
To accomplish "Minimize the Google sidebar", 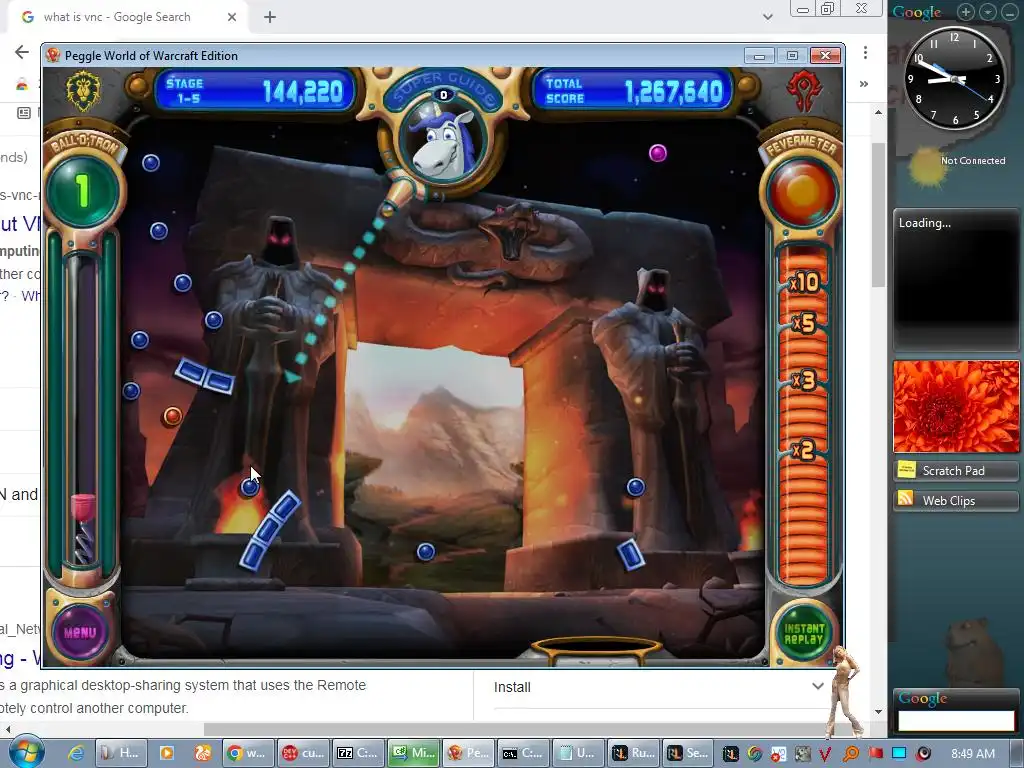I will 1010,11.
